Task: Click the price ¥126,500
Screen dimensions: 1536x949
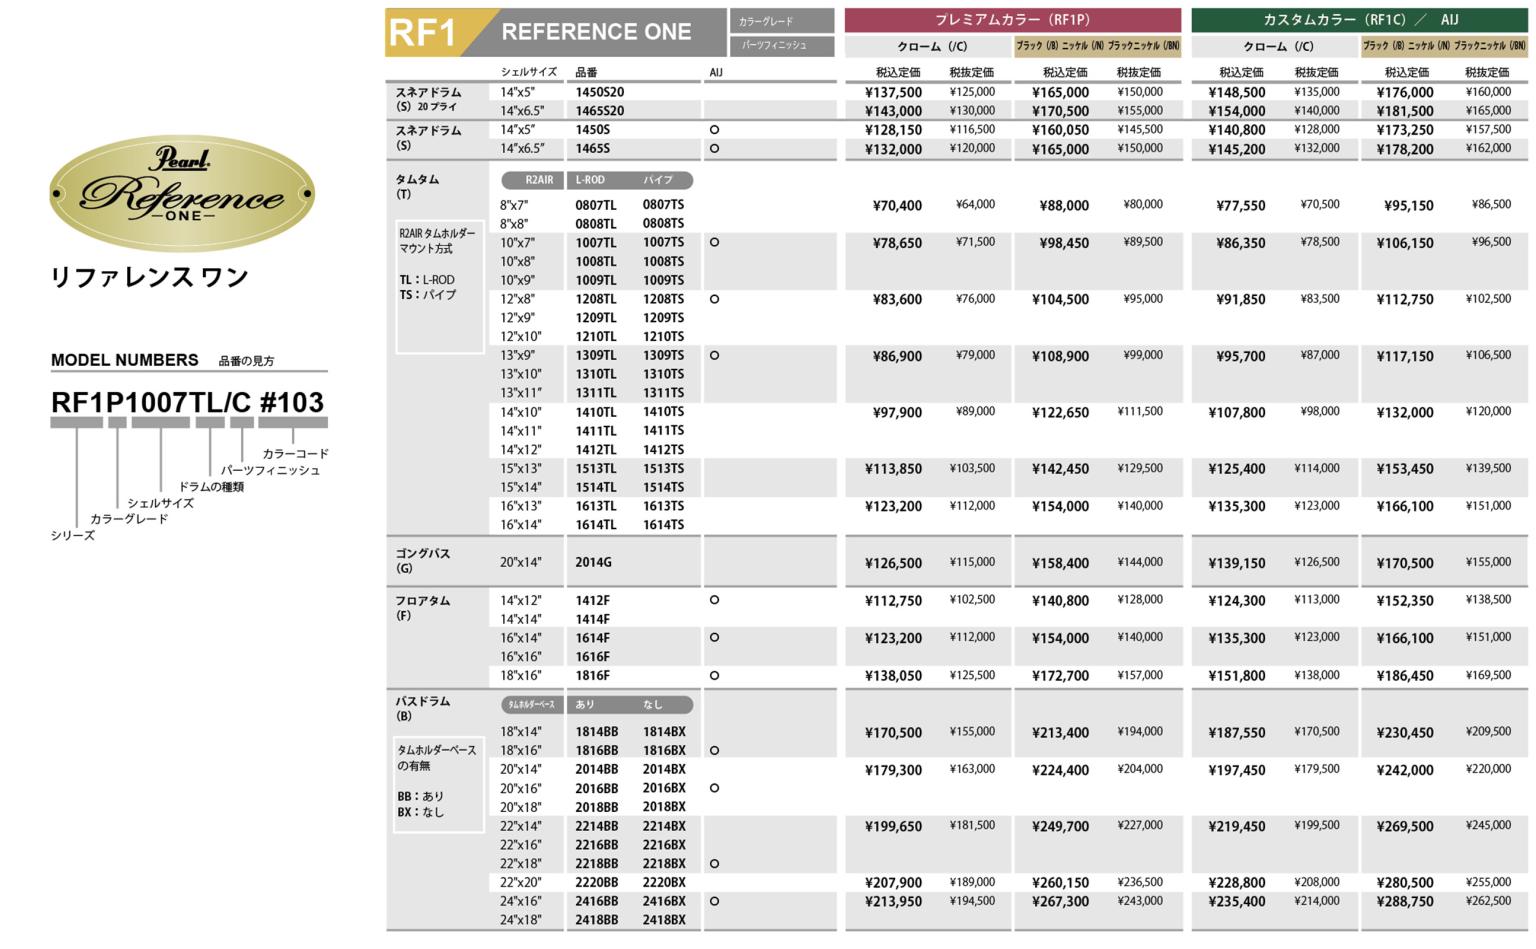Action: [893, 563]
